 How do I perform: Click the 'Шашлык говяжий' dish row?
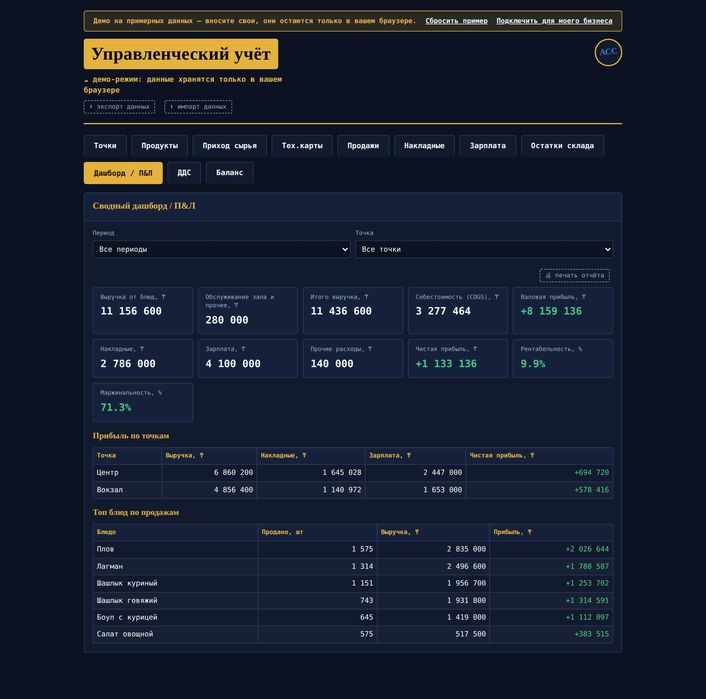(353, 600)
